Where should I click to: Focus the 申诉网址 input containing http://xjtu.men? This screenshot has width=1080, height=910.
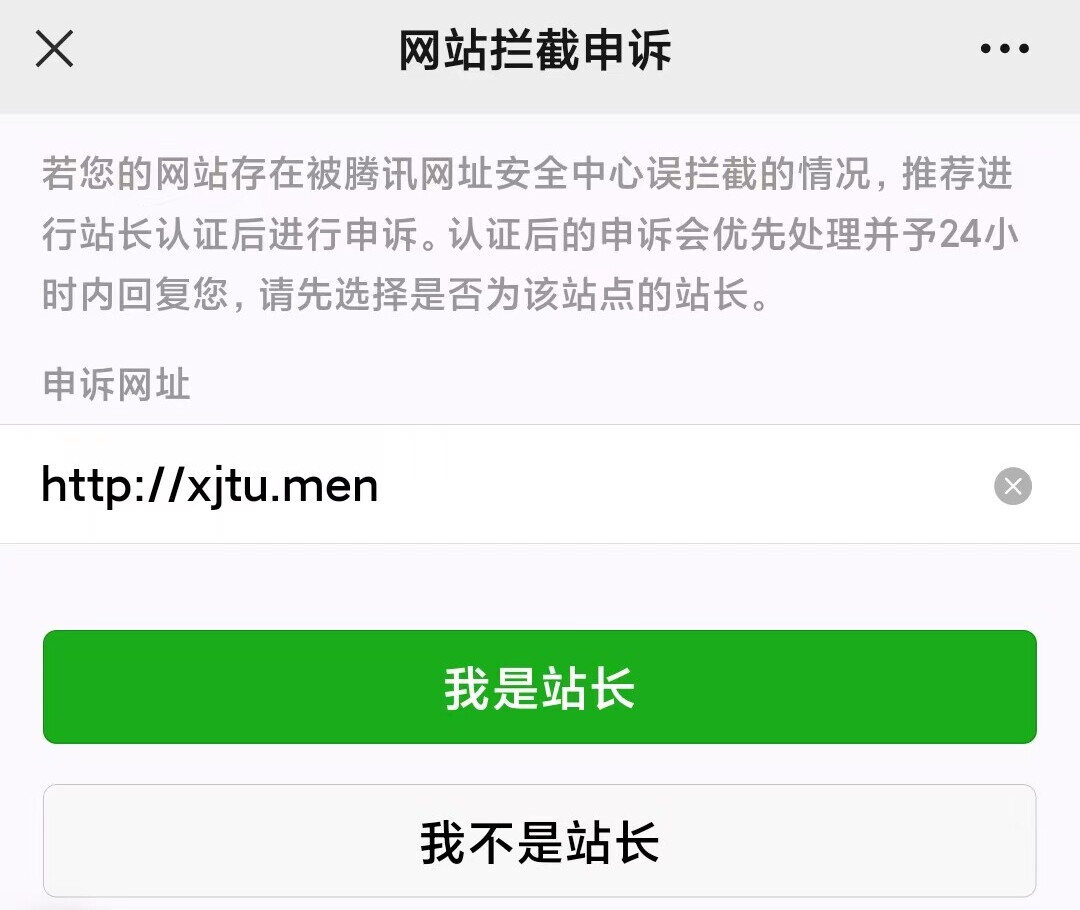coord(539,485)
